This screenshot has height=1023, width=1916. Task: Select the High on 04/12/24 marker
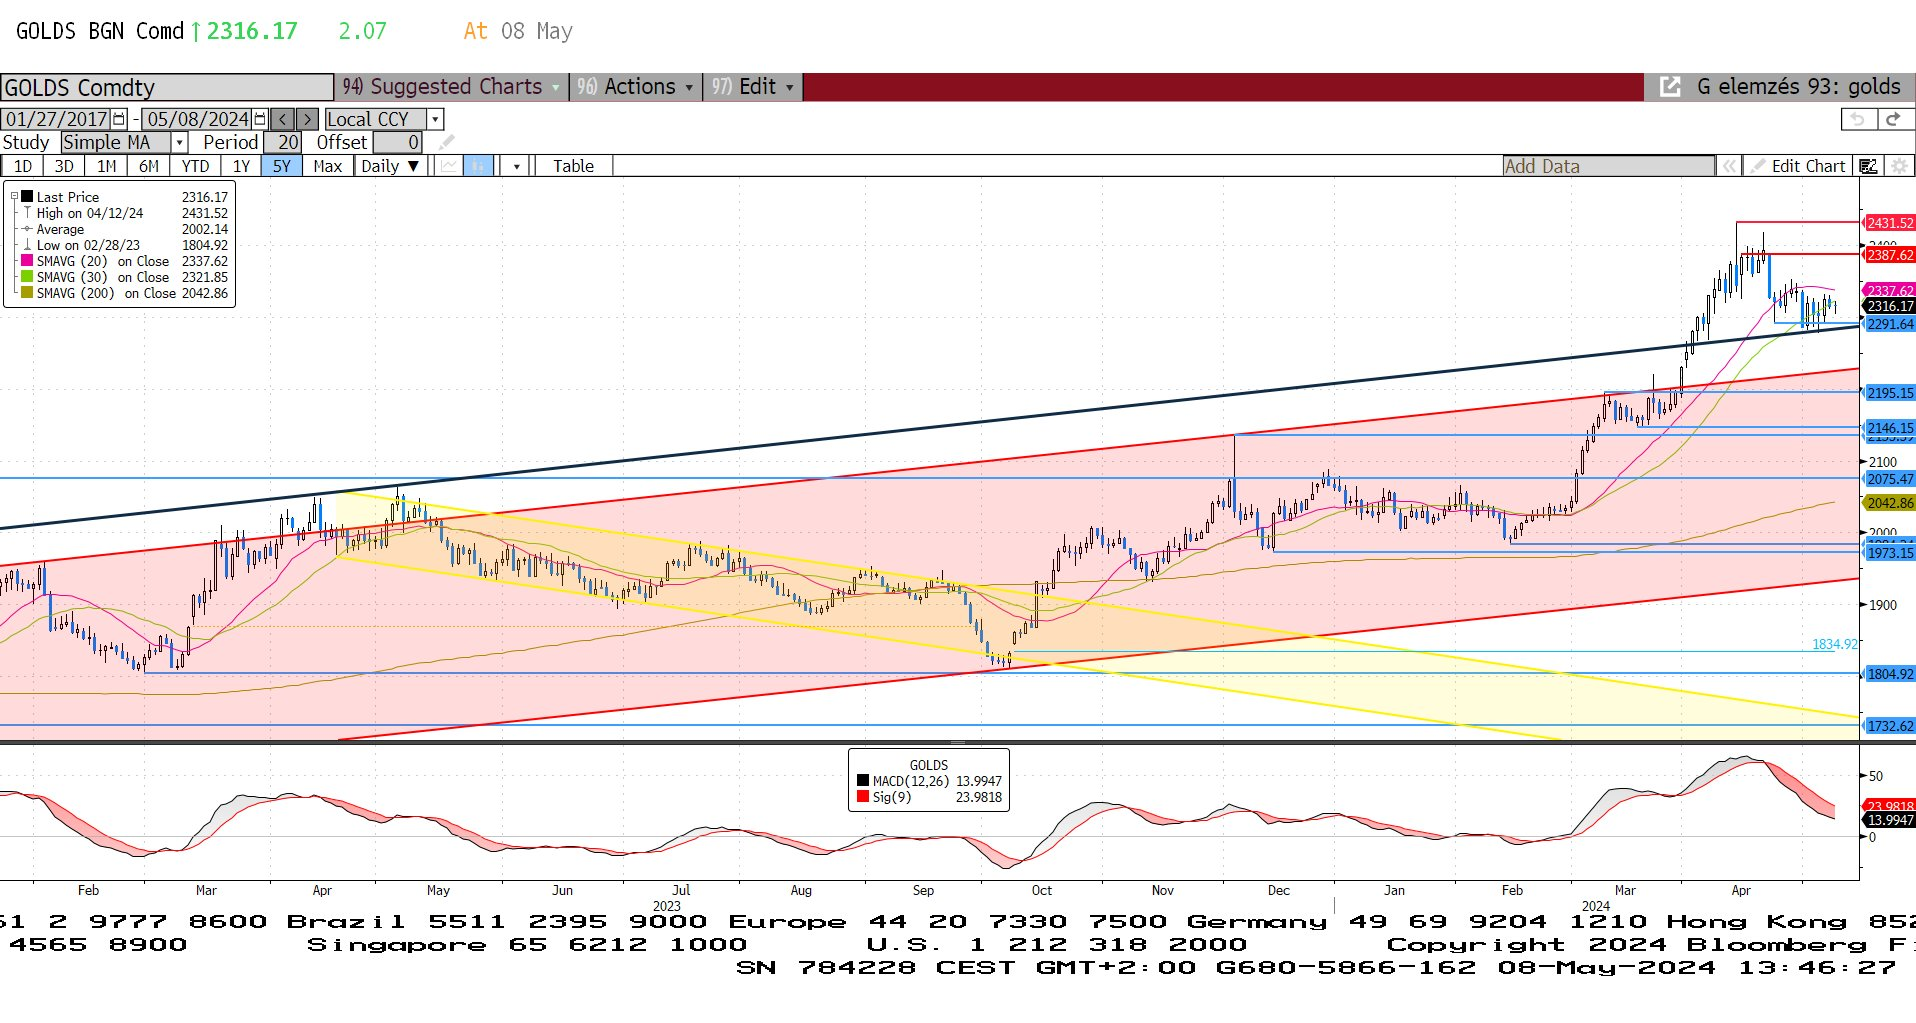click(27, 213)
